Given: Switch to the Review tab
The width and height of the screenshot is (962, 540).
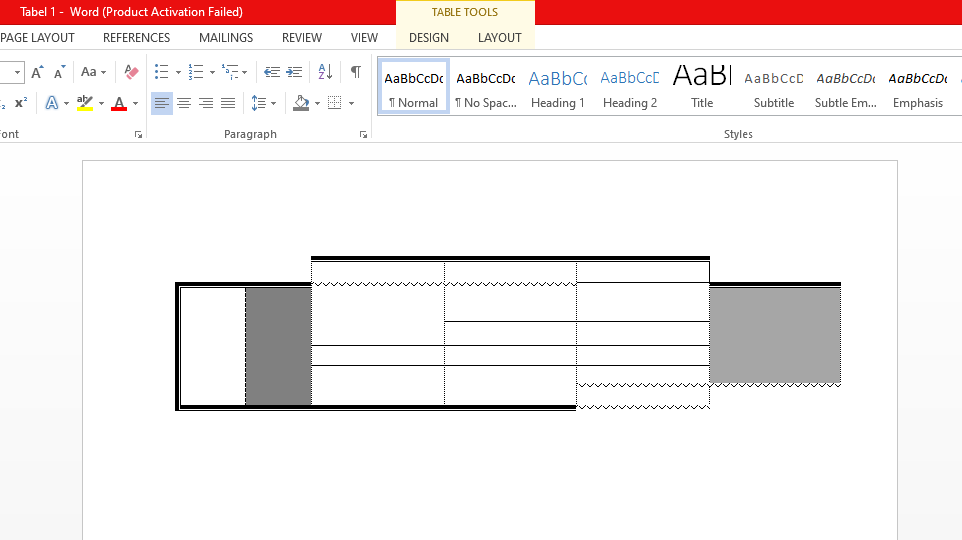Looking at the screenshot, I should click(302, 38).
